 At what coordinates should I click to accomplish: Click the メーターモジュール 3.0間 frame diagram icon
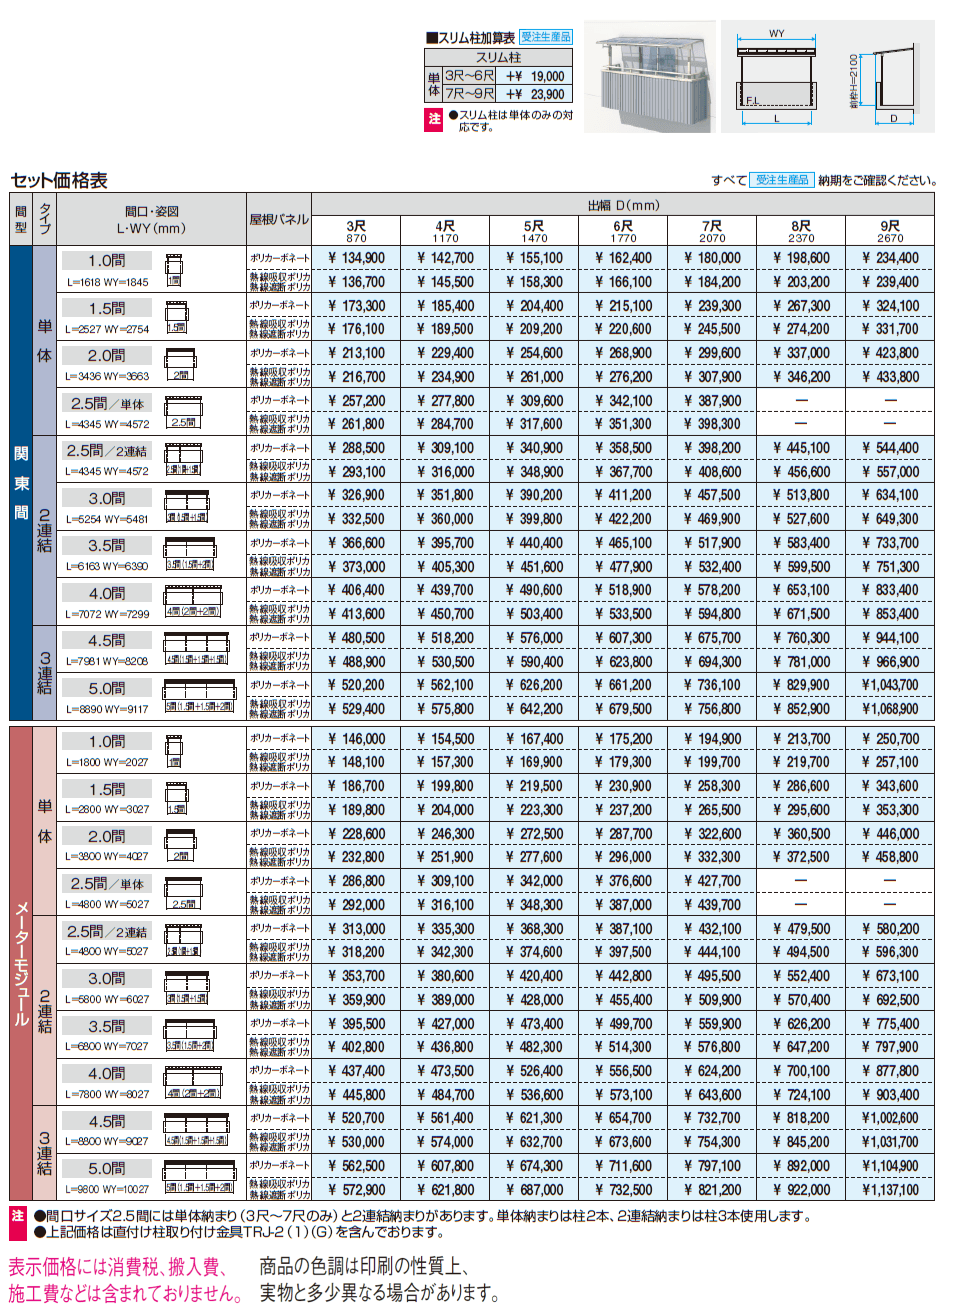(186, 985)
